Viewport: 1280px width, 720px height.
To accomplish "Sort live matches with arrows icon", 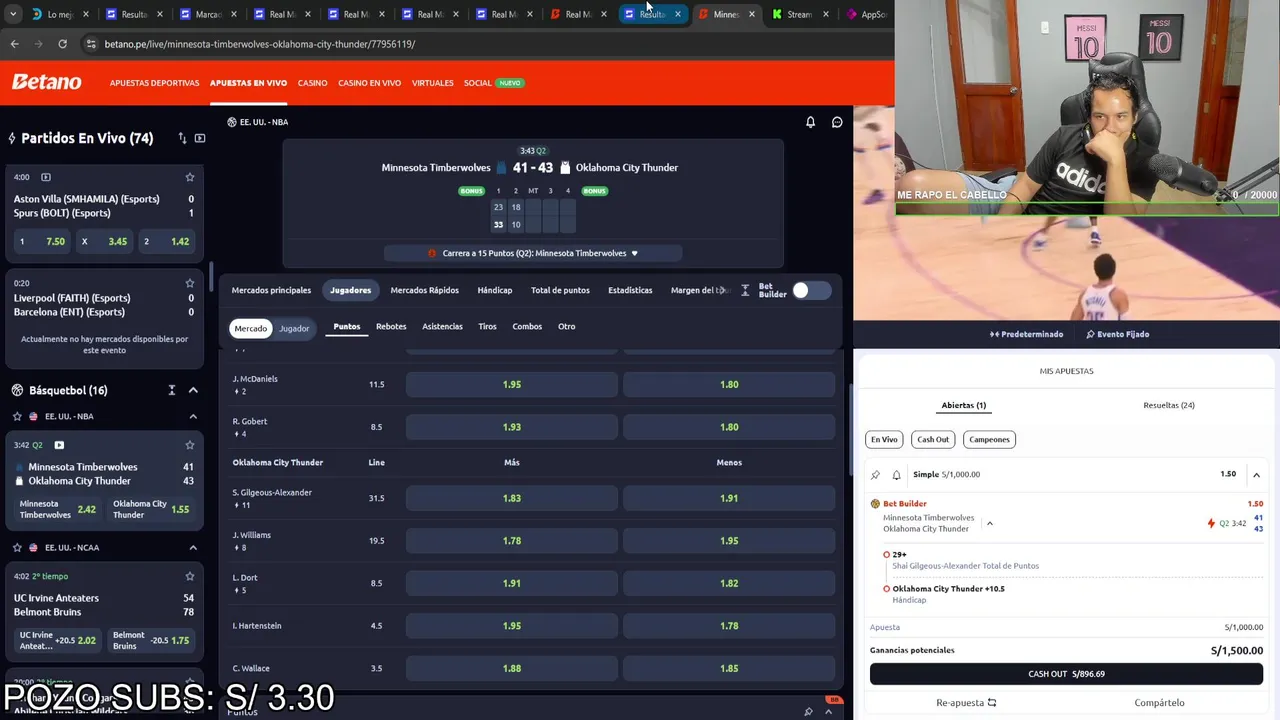I will [x=182, y=138].
